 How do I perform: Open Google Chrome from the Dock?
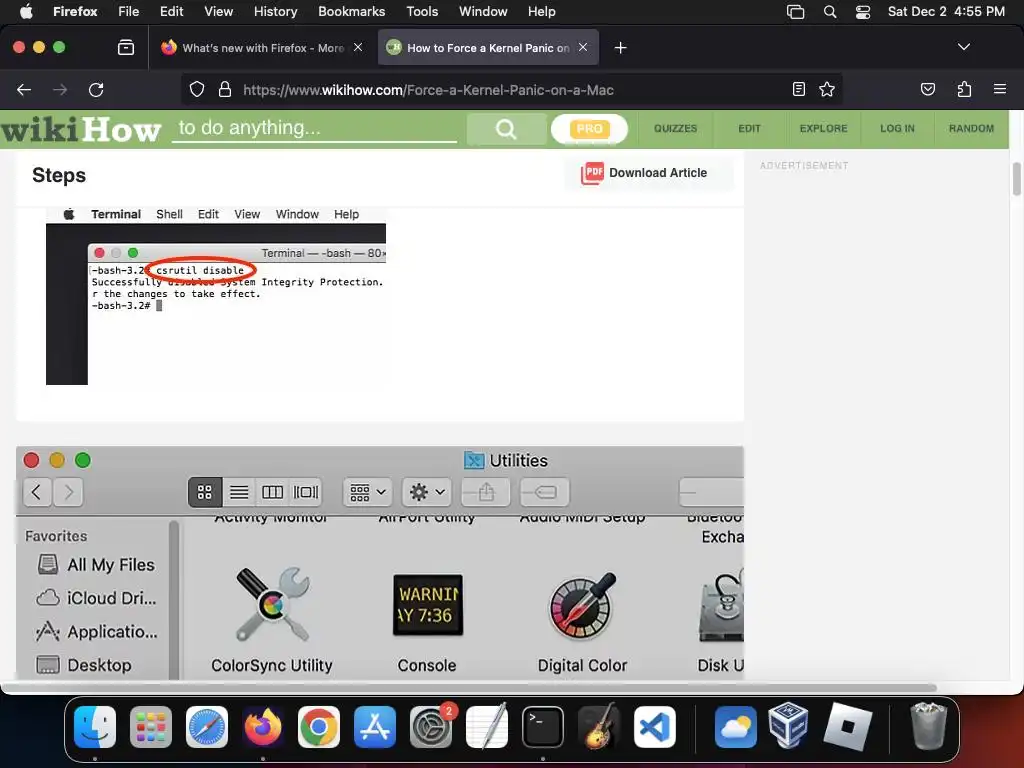click(319, 727)
